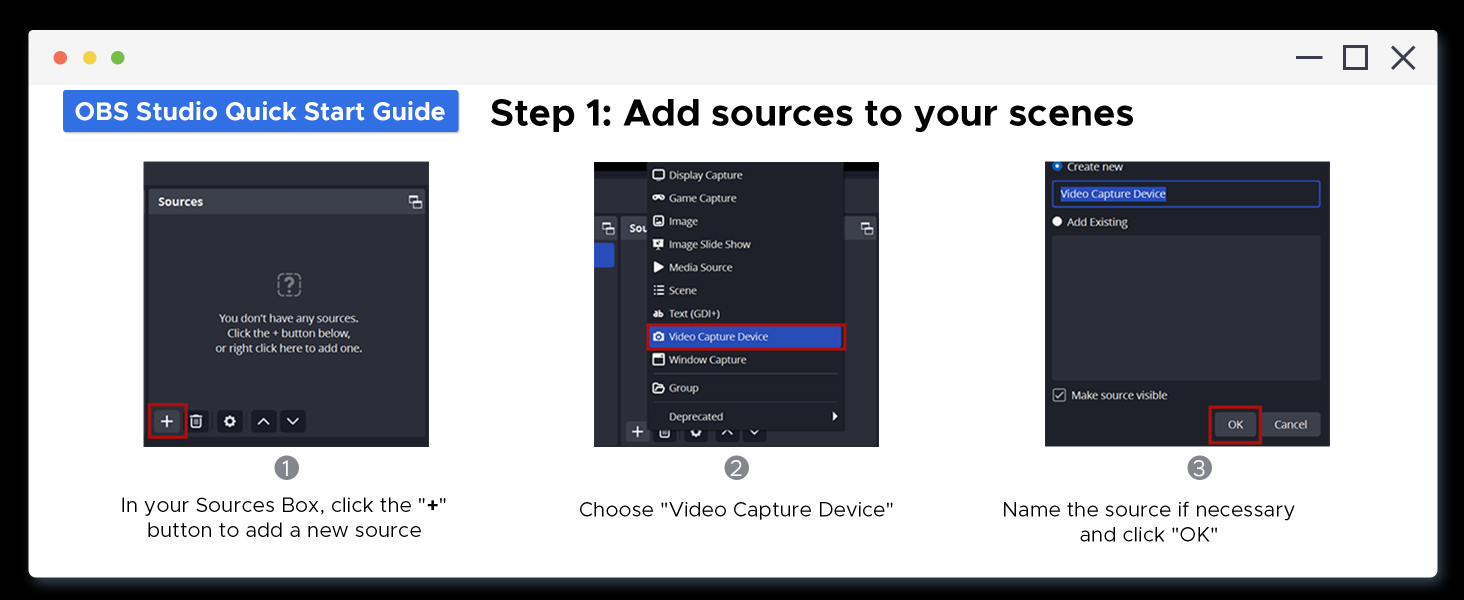This screenshot has height=600, width=1464.
Task: Choose Image from the add-source menu
Action: [746, 221]
